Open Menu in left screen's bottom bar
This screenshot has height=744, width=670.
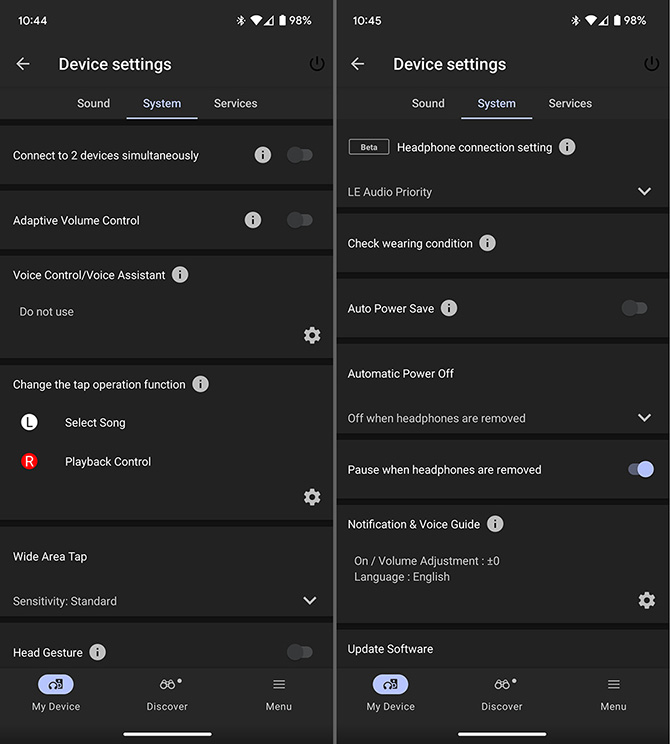279,693
